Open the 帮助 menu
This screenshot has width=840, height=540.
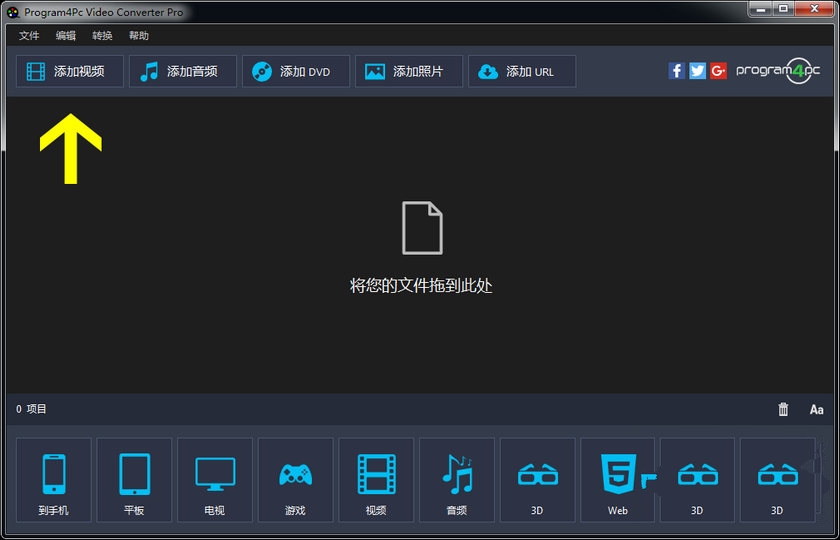point(139,36)
